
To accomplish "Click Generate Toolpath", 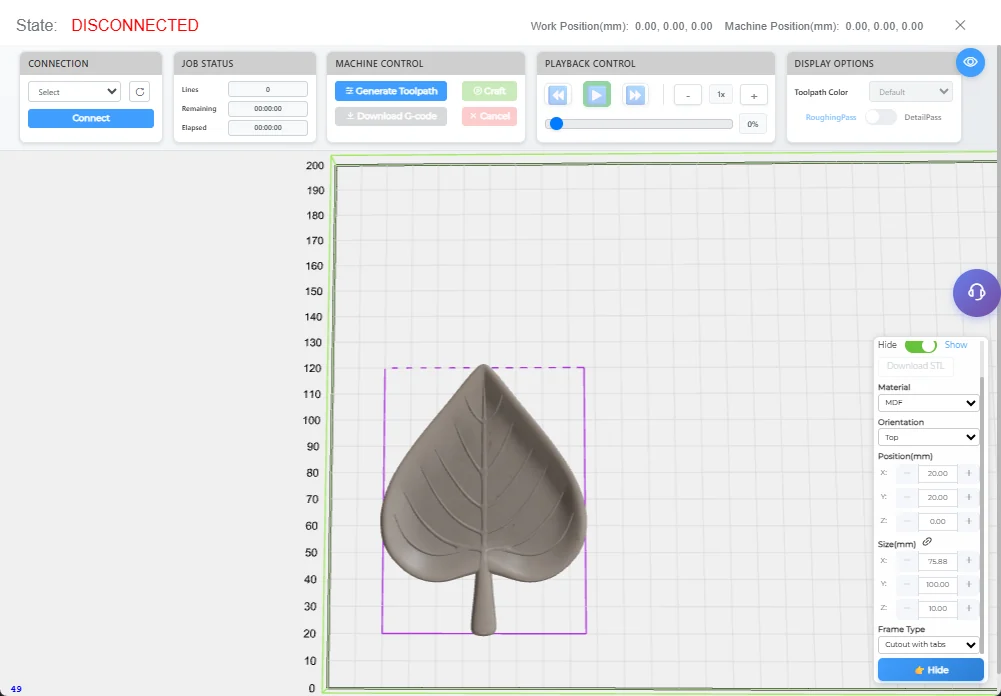I will click(391, 91).
